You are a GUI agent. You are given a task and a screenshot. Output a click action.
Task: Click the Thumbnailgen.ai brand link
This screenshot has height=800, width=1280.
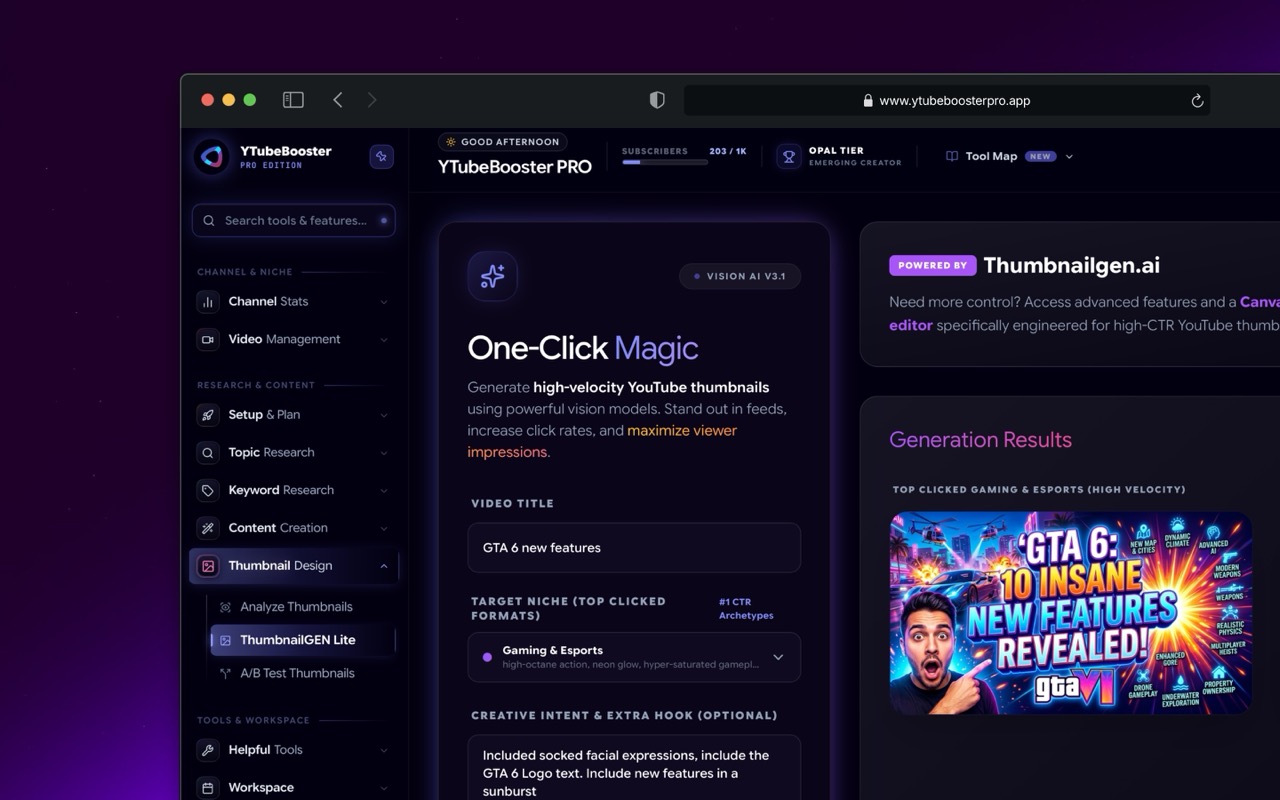1072,265
